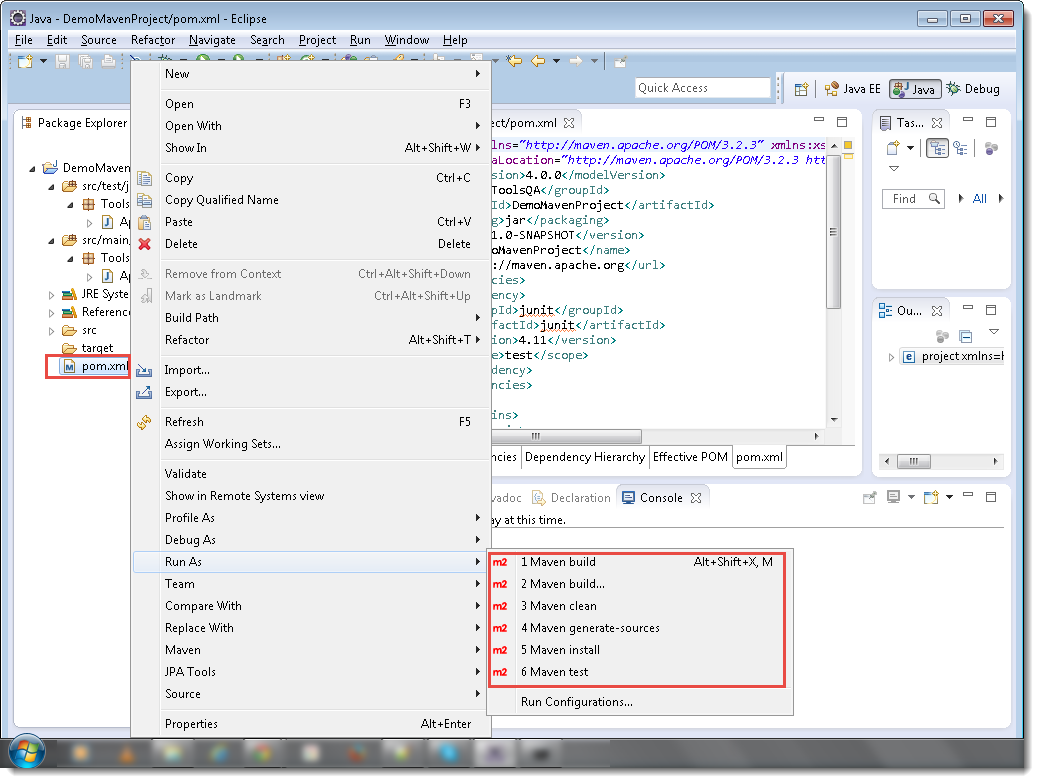Image resolution: width=1039 pixels, height=783 pixels.
Task: Click Refresh in context menu
Action: (x=311, y=422)
